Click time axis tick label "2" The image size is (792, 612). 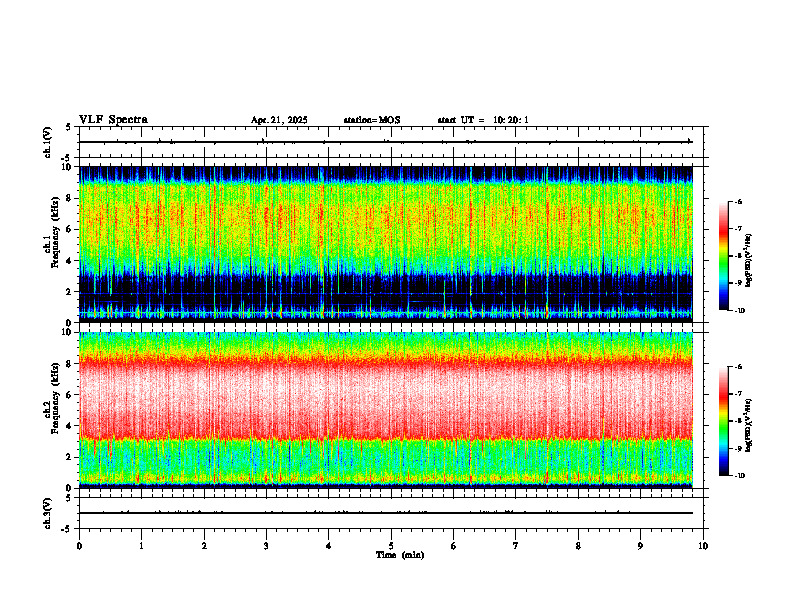coord(204,546)
